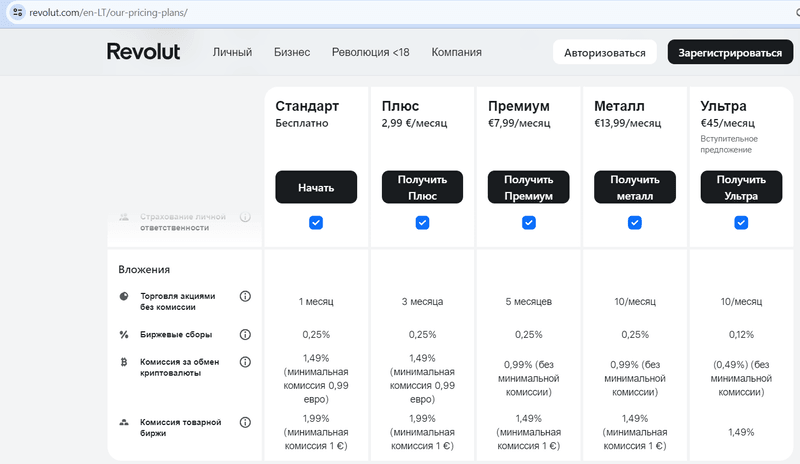800x464 pixels.
Task: Click Получить Плюс button
Action: click(x=422, y=187)
